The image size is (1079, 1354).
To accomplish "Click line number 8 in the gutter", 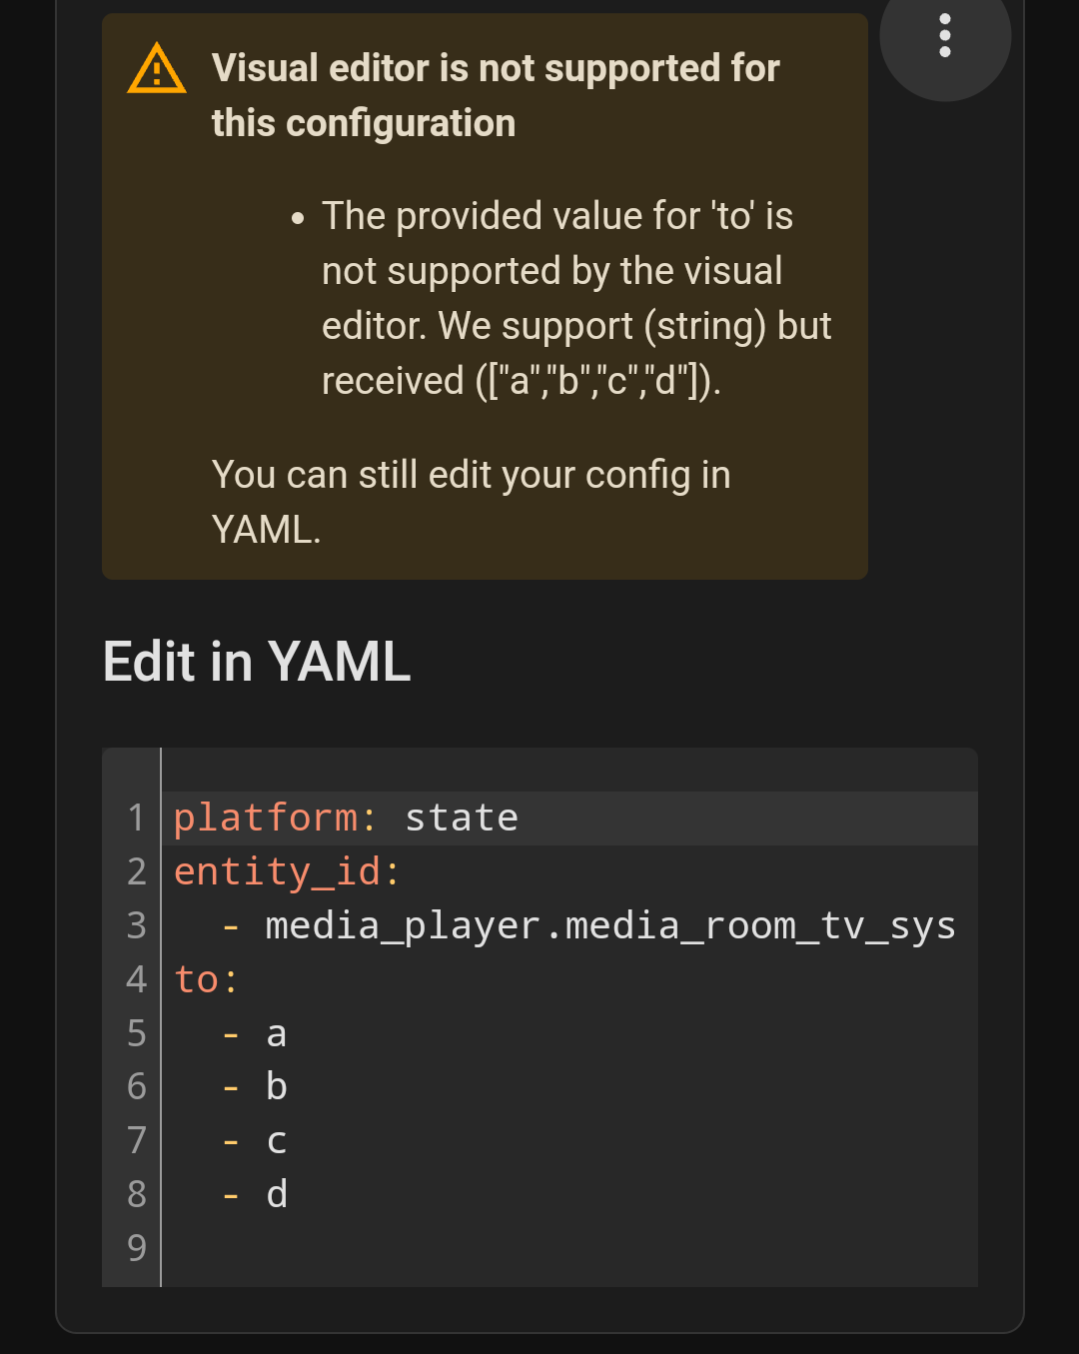I will click(x=137, y=1194).
